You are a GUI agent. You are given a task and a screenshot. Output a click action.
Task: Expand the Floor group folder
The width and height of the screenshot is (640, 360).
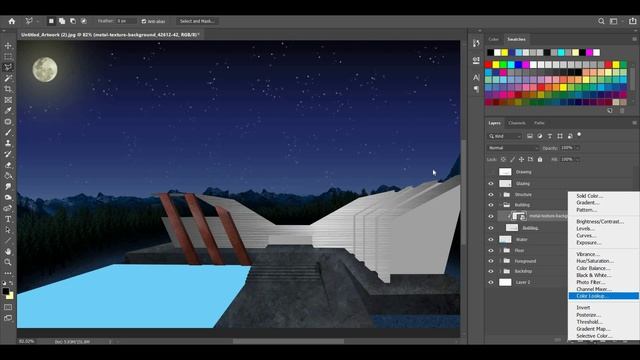(500, 251)
